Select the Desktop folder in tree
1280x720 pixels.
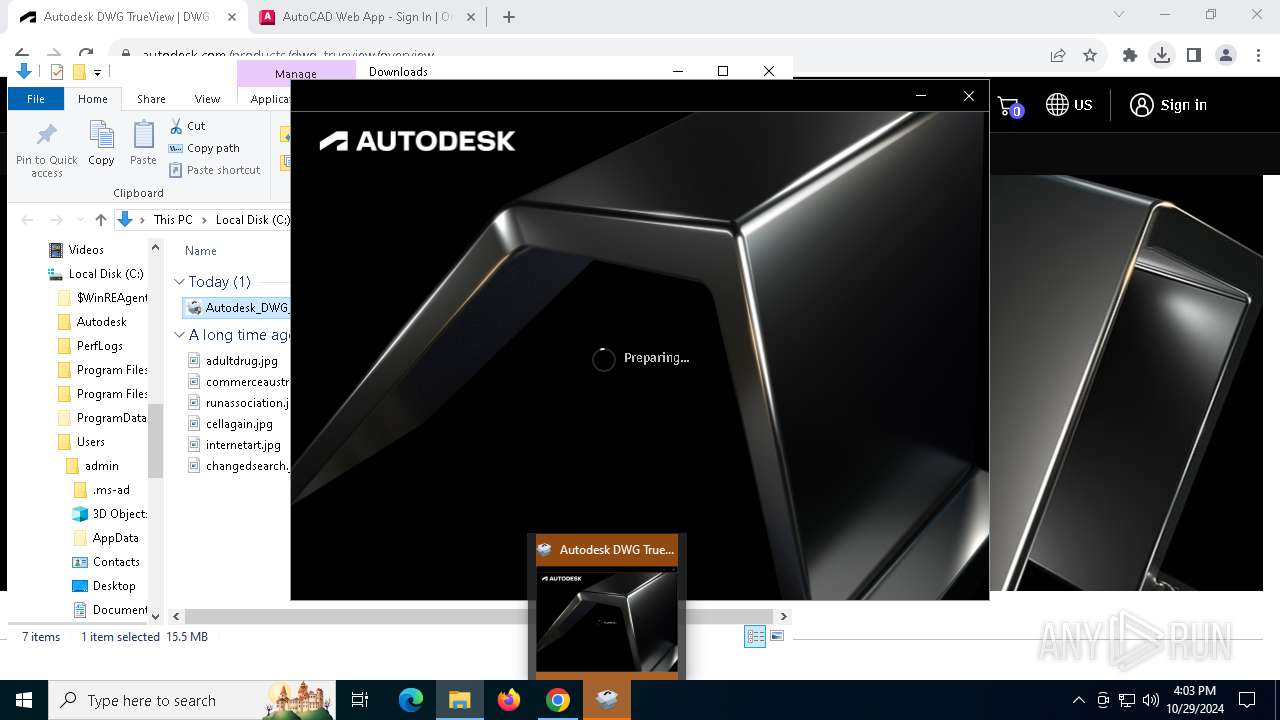(x=114, y=586)
